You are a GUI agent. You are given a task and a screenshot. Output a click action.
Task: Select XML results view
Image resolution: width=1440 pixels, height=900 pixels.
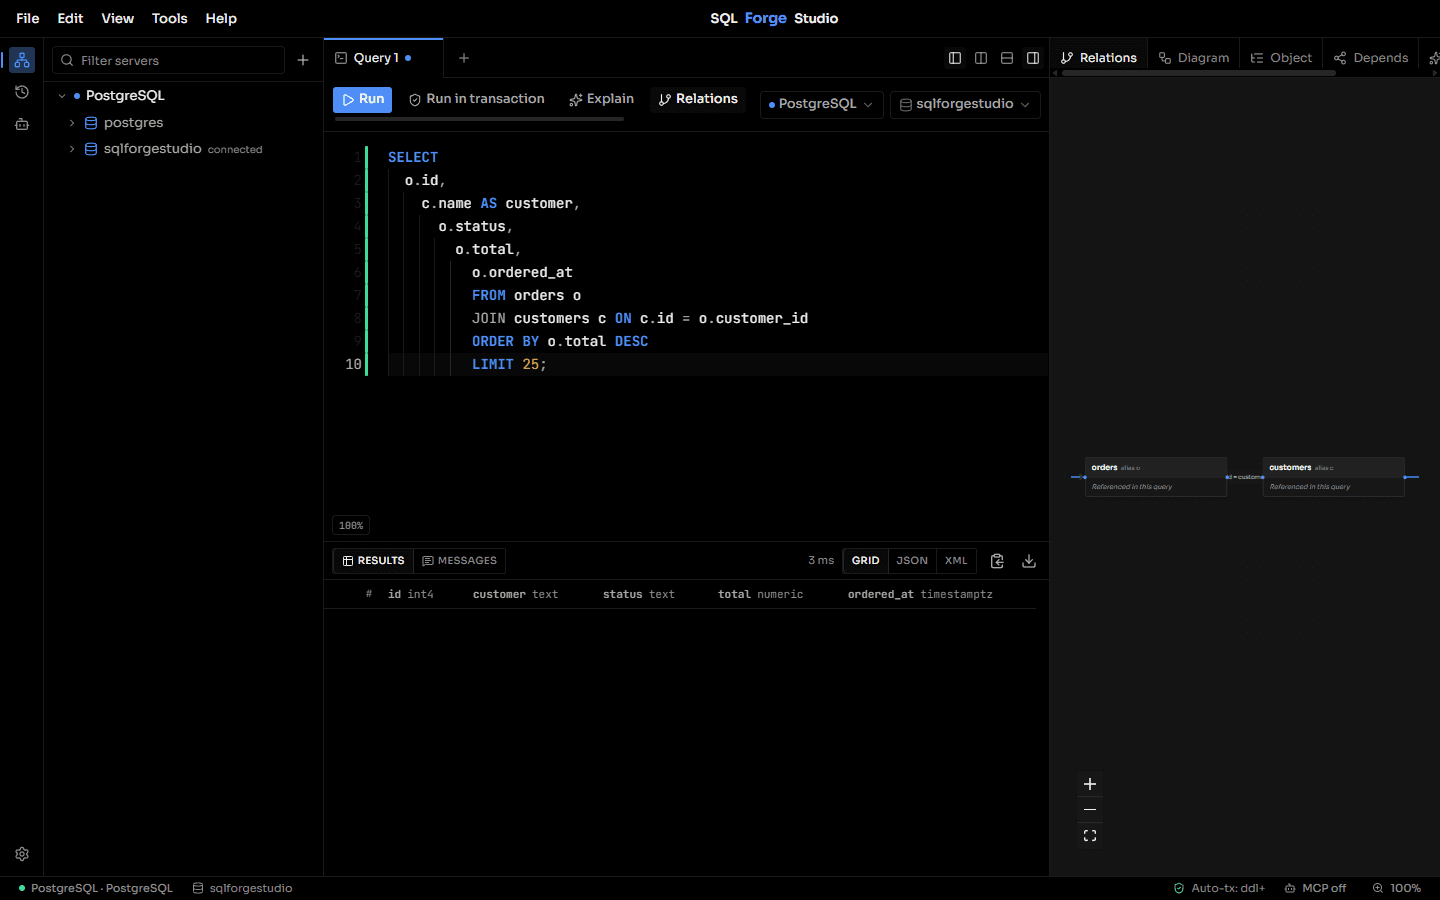[956, 561]
